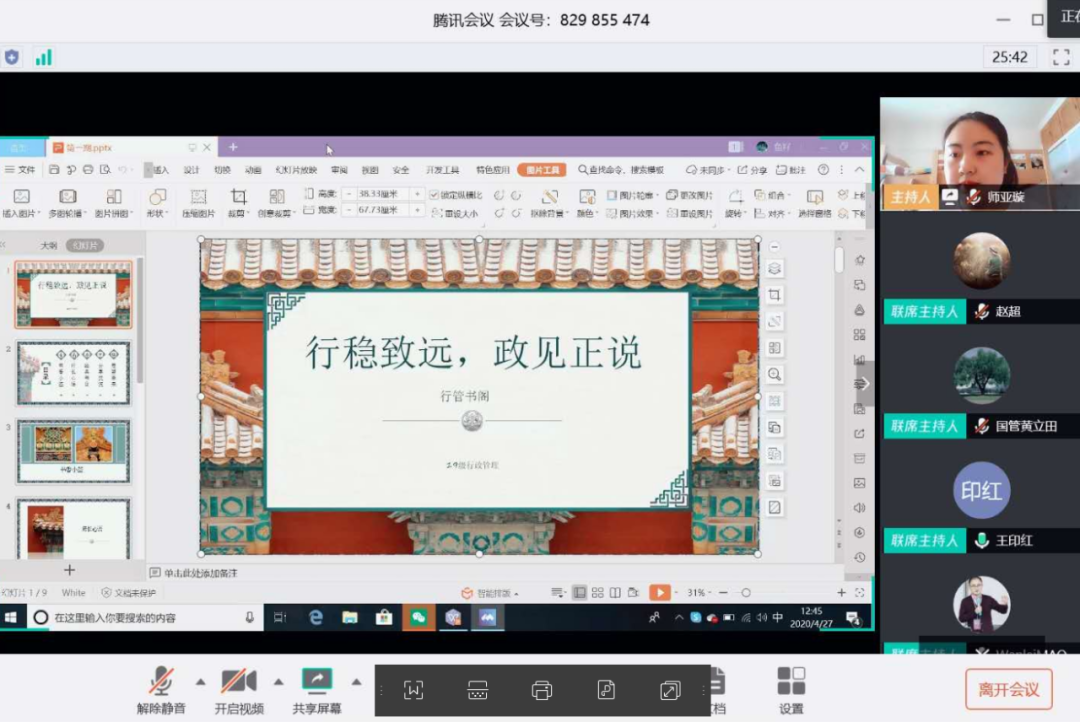Click the Change Picture (更改图片) button
The image size is (1080, 722).
(689, 195)
